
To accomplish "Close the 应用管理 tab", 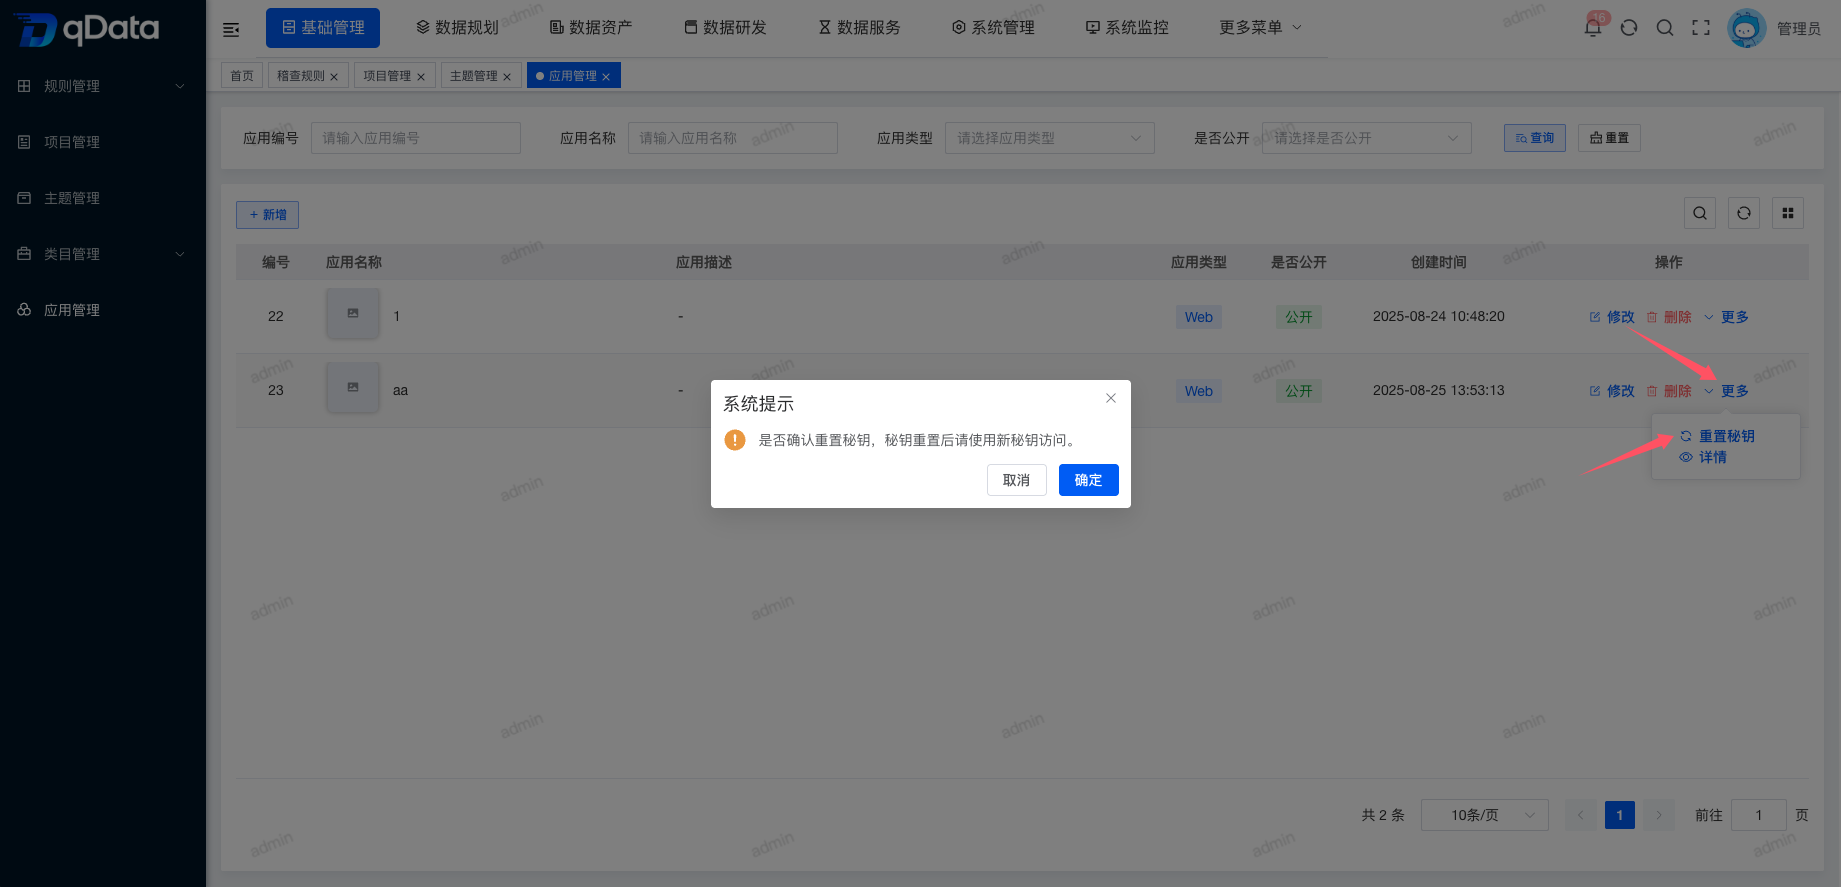I will click(x=606, y=77).
